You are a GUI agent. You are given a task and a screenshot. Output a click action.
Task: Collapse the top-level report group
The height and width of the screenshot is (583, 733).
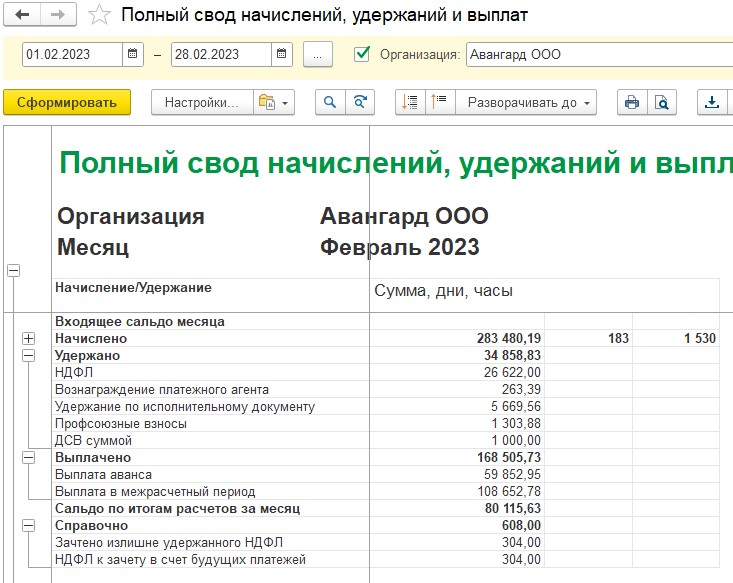[14, 270]
